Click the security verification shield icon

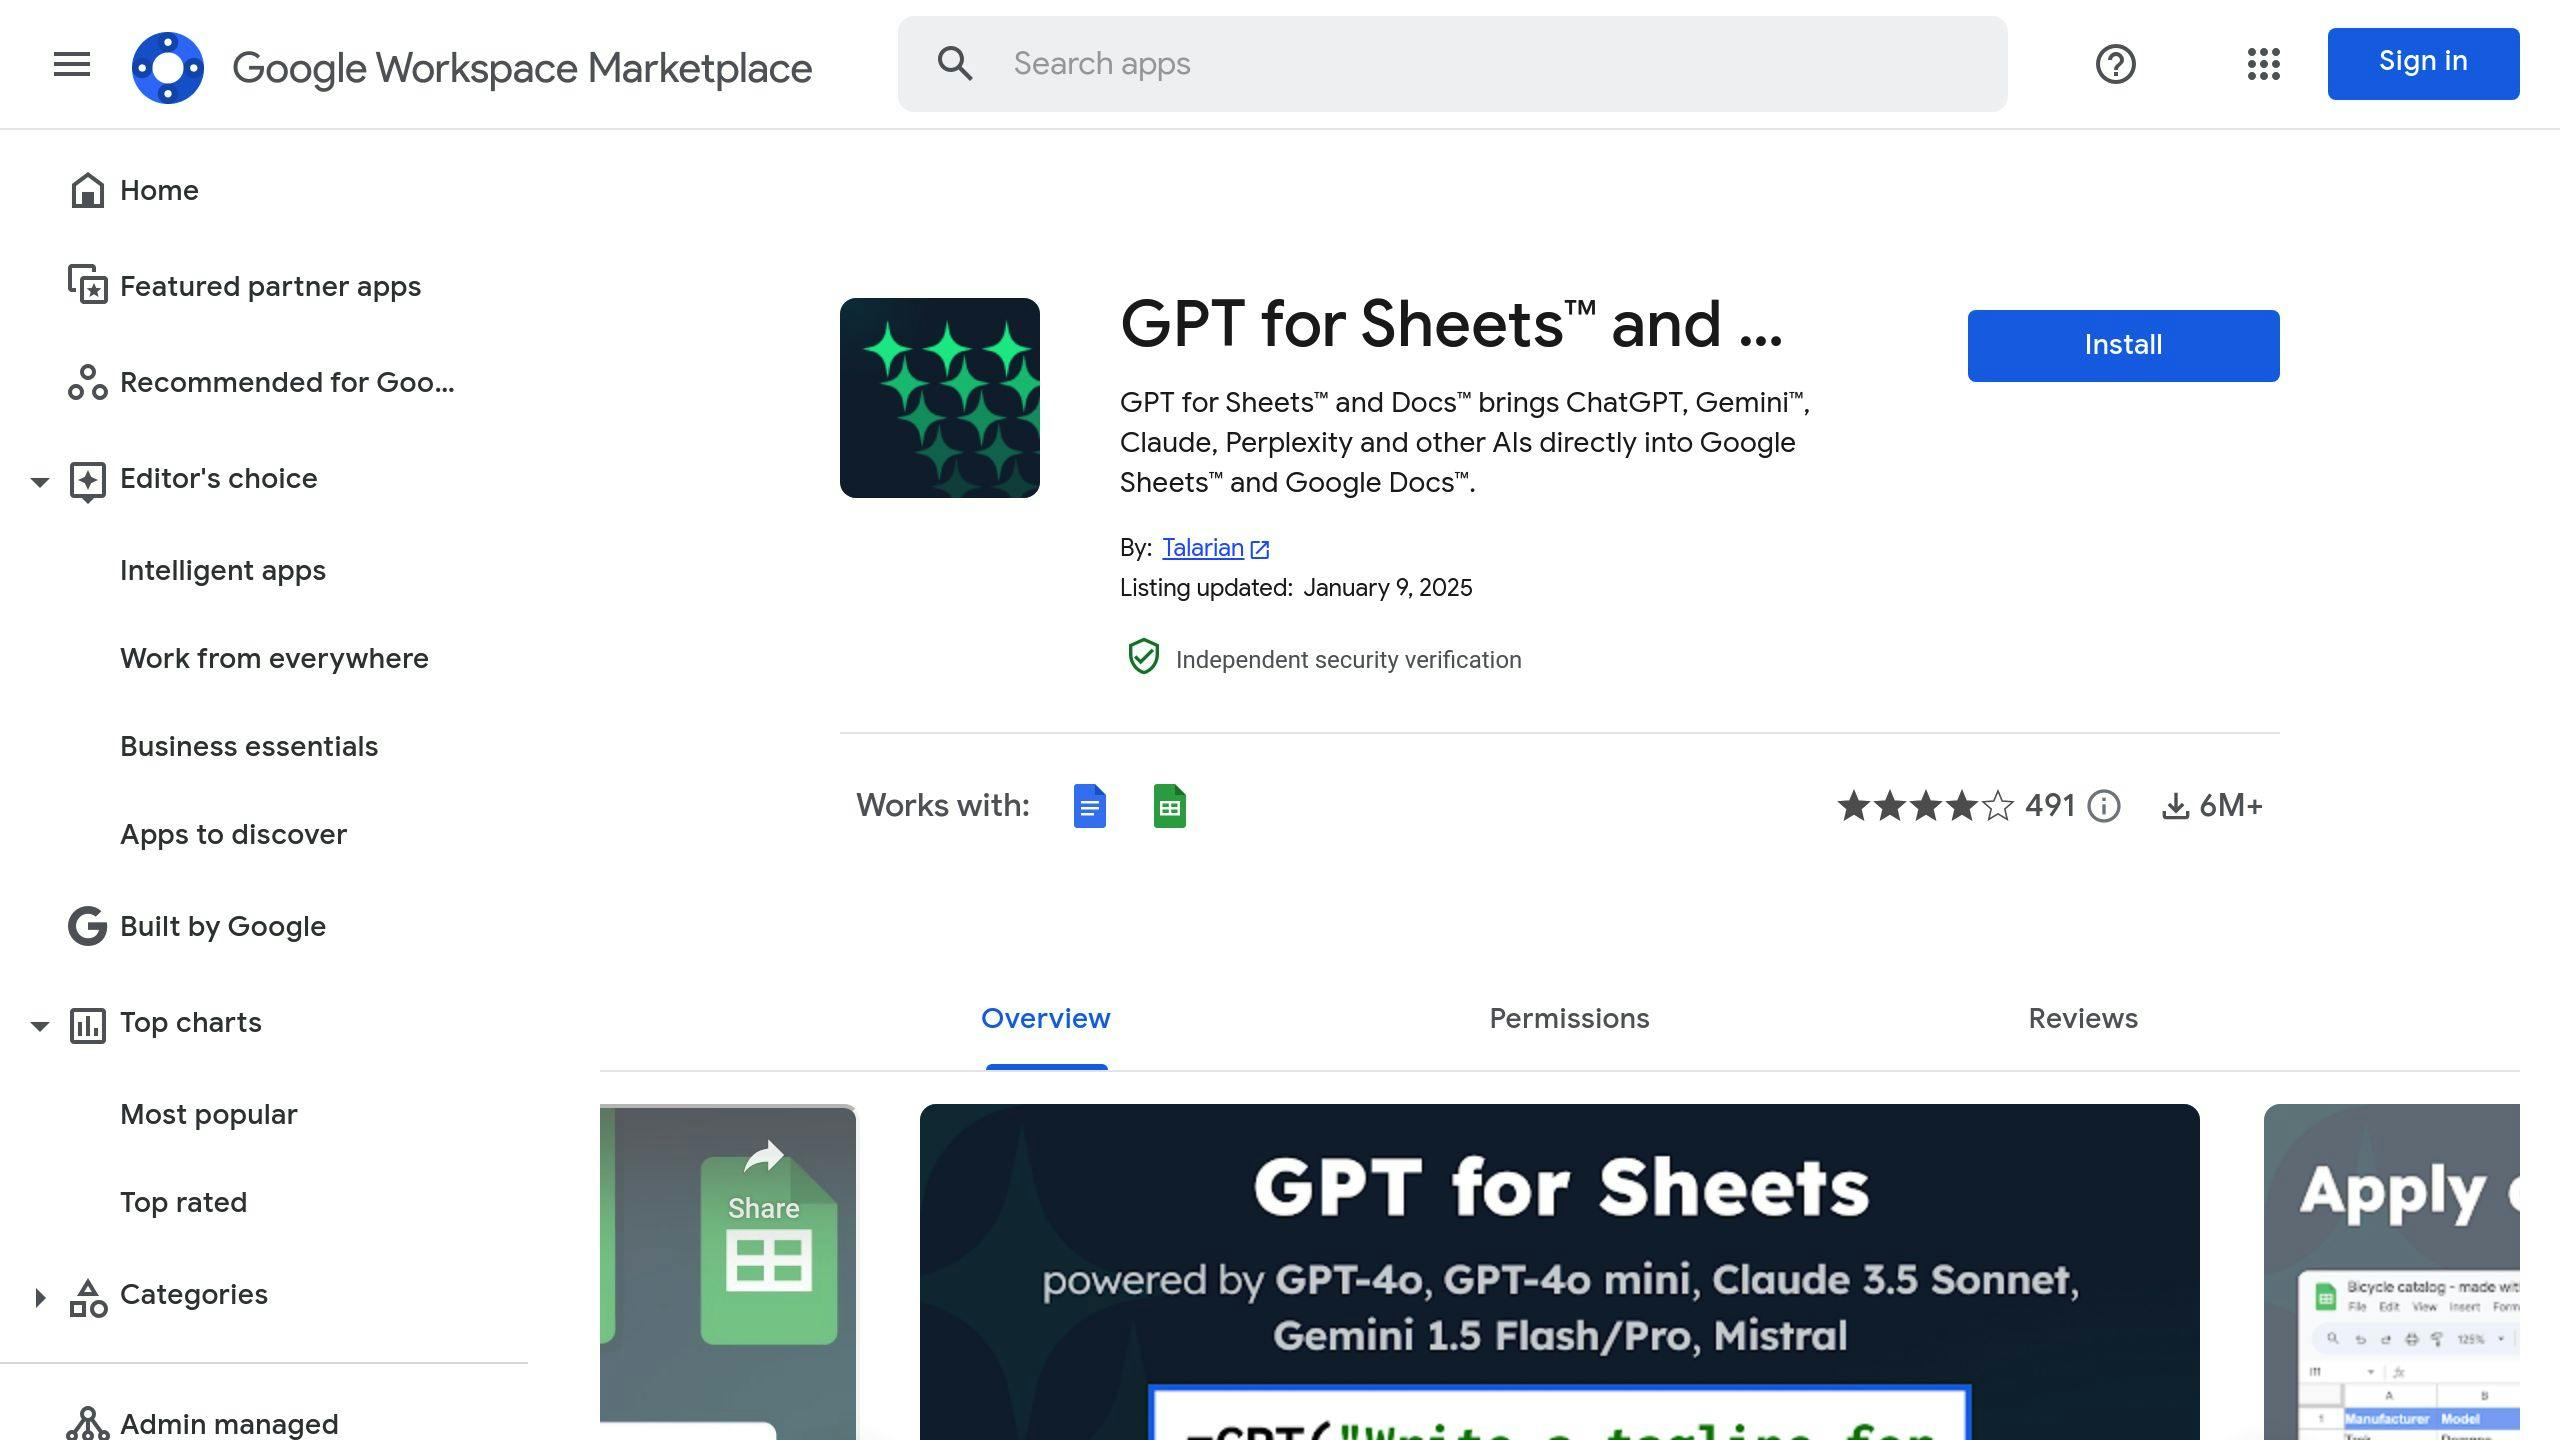point(1143,657)
